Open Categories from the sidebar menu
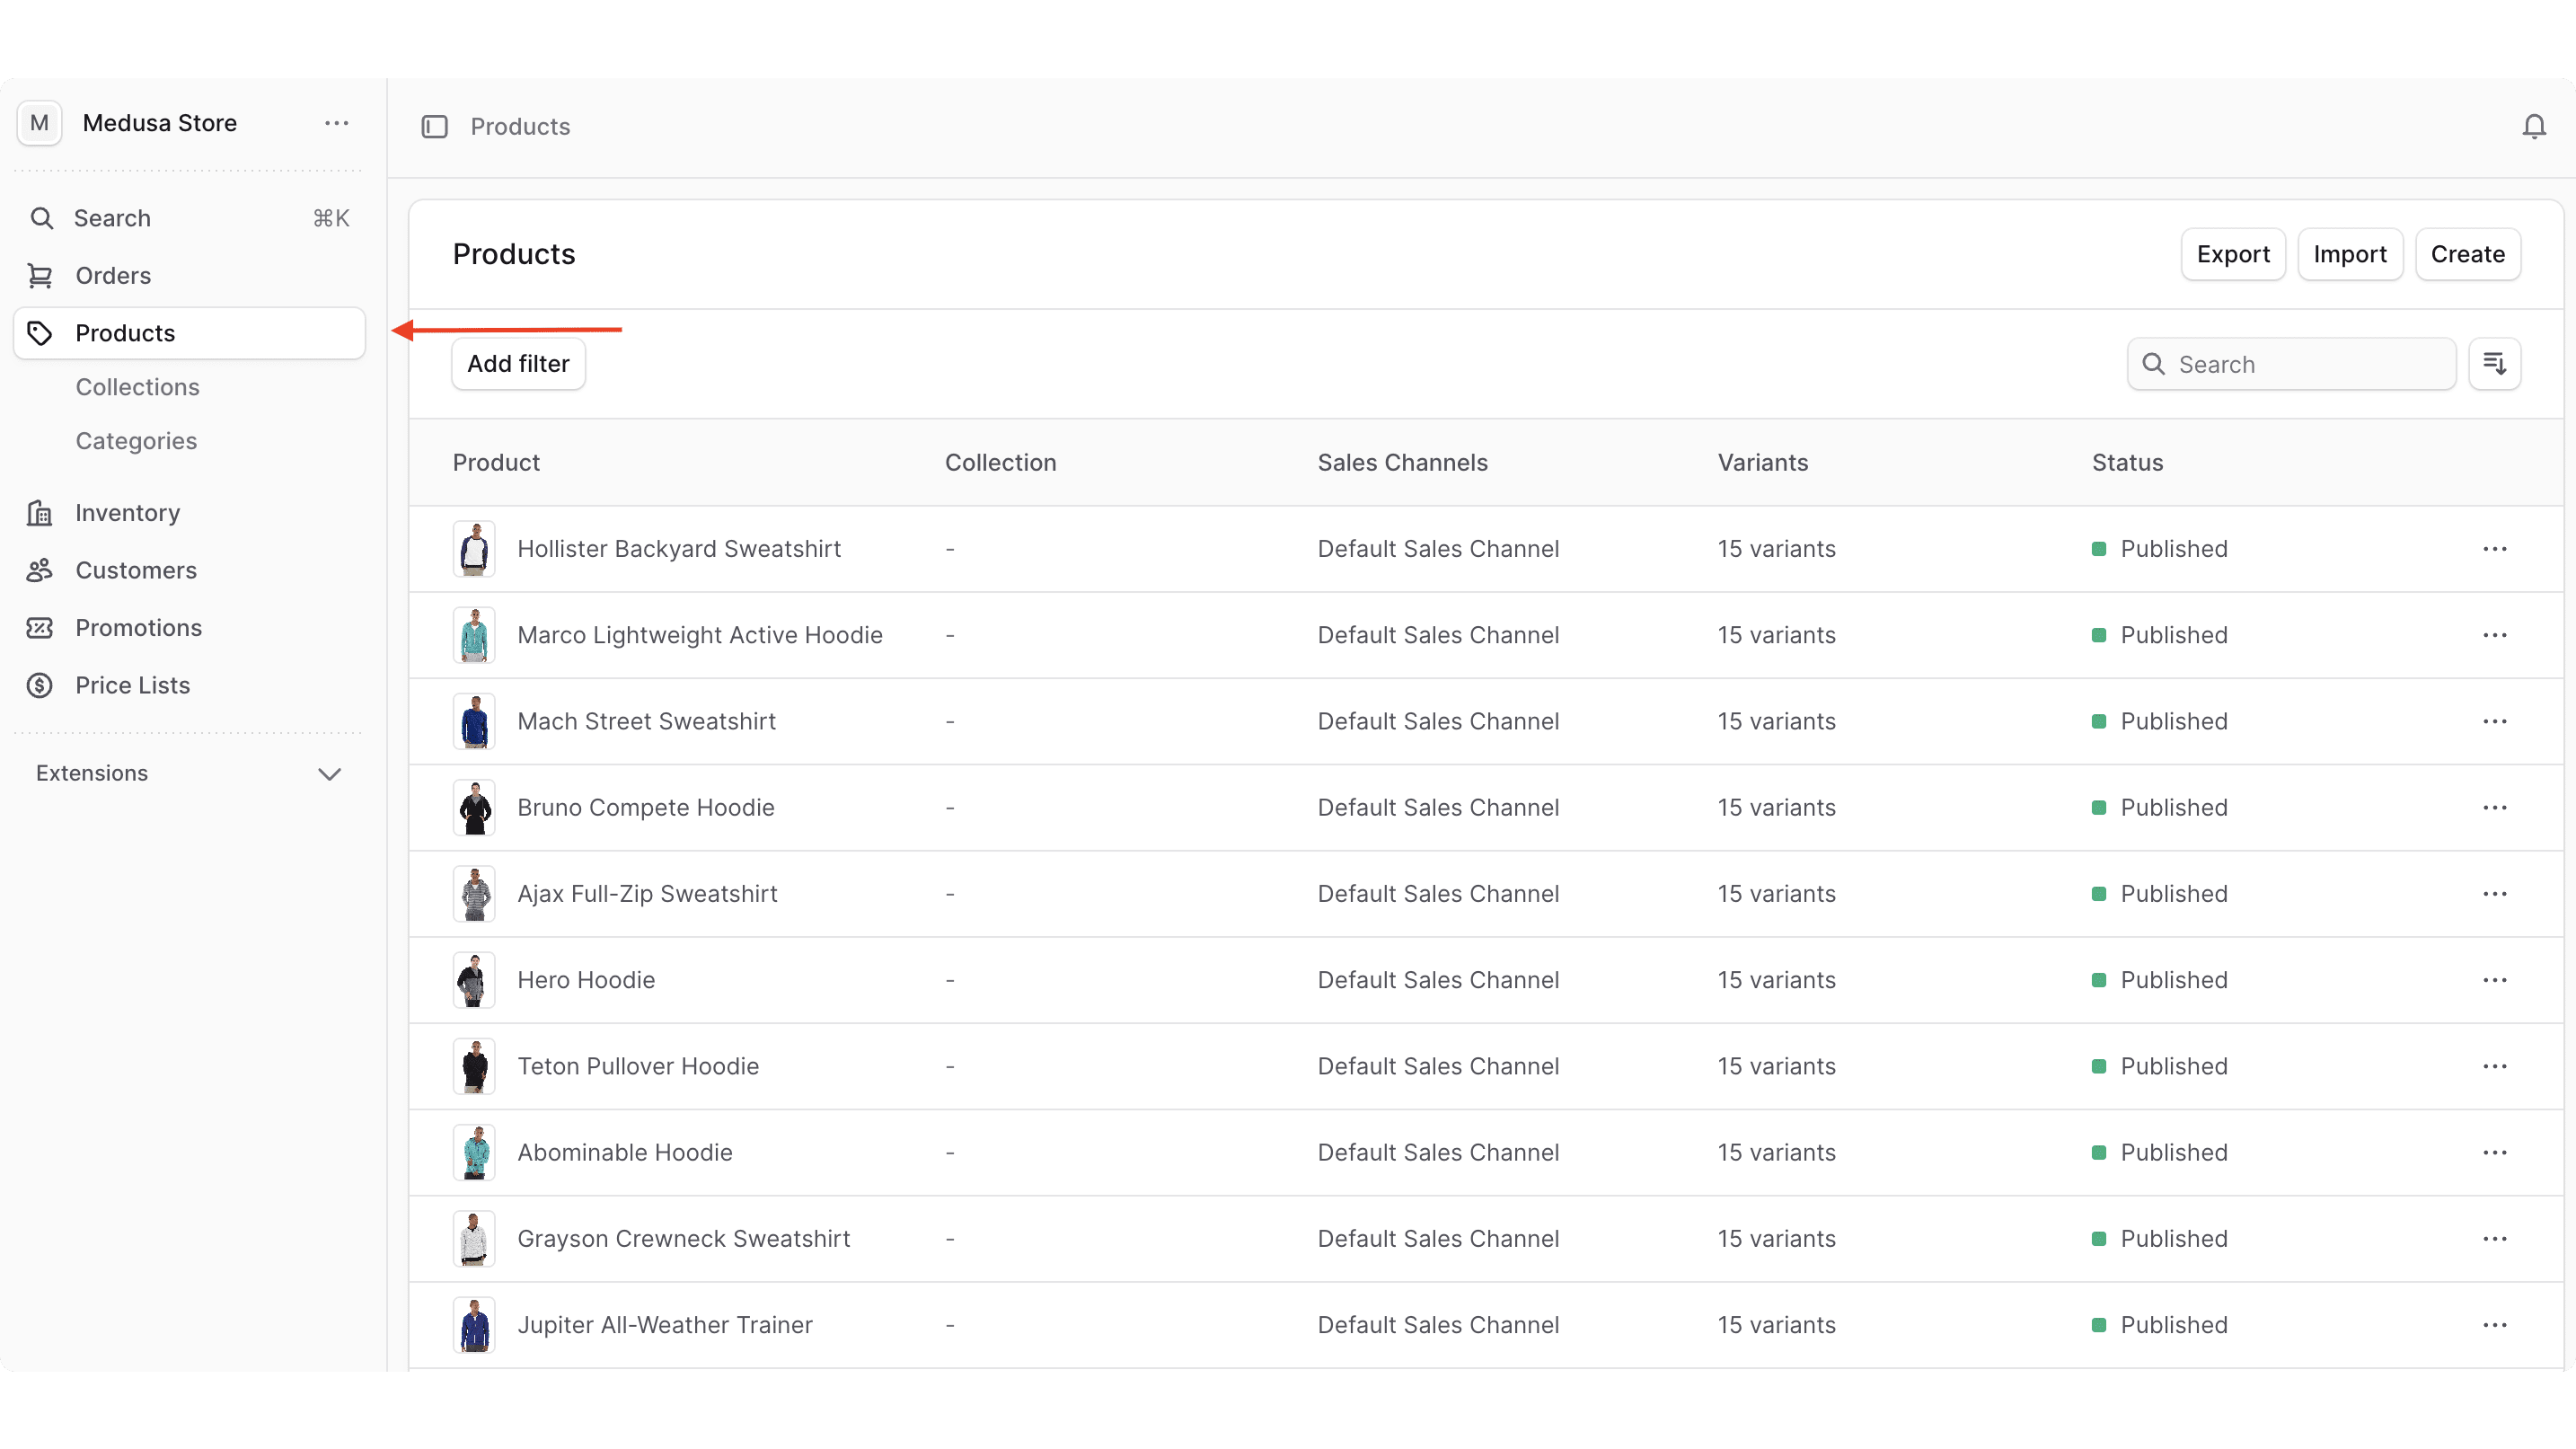Viewport: 2576px width, 1449px height. click(x=136, y=440)
